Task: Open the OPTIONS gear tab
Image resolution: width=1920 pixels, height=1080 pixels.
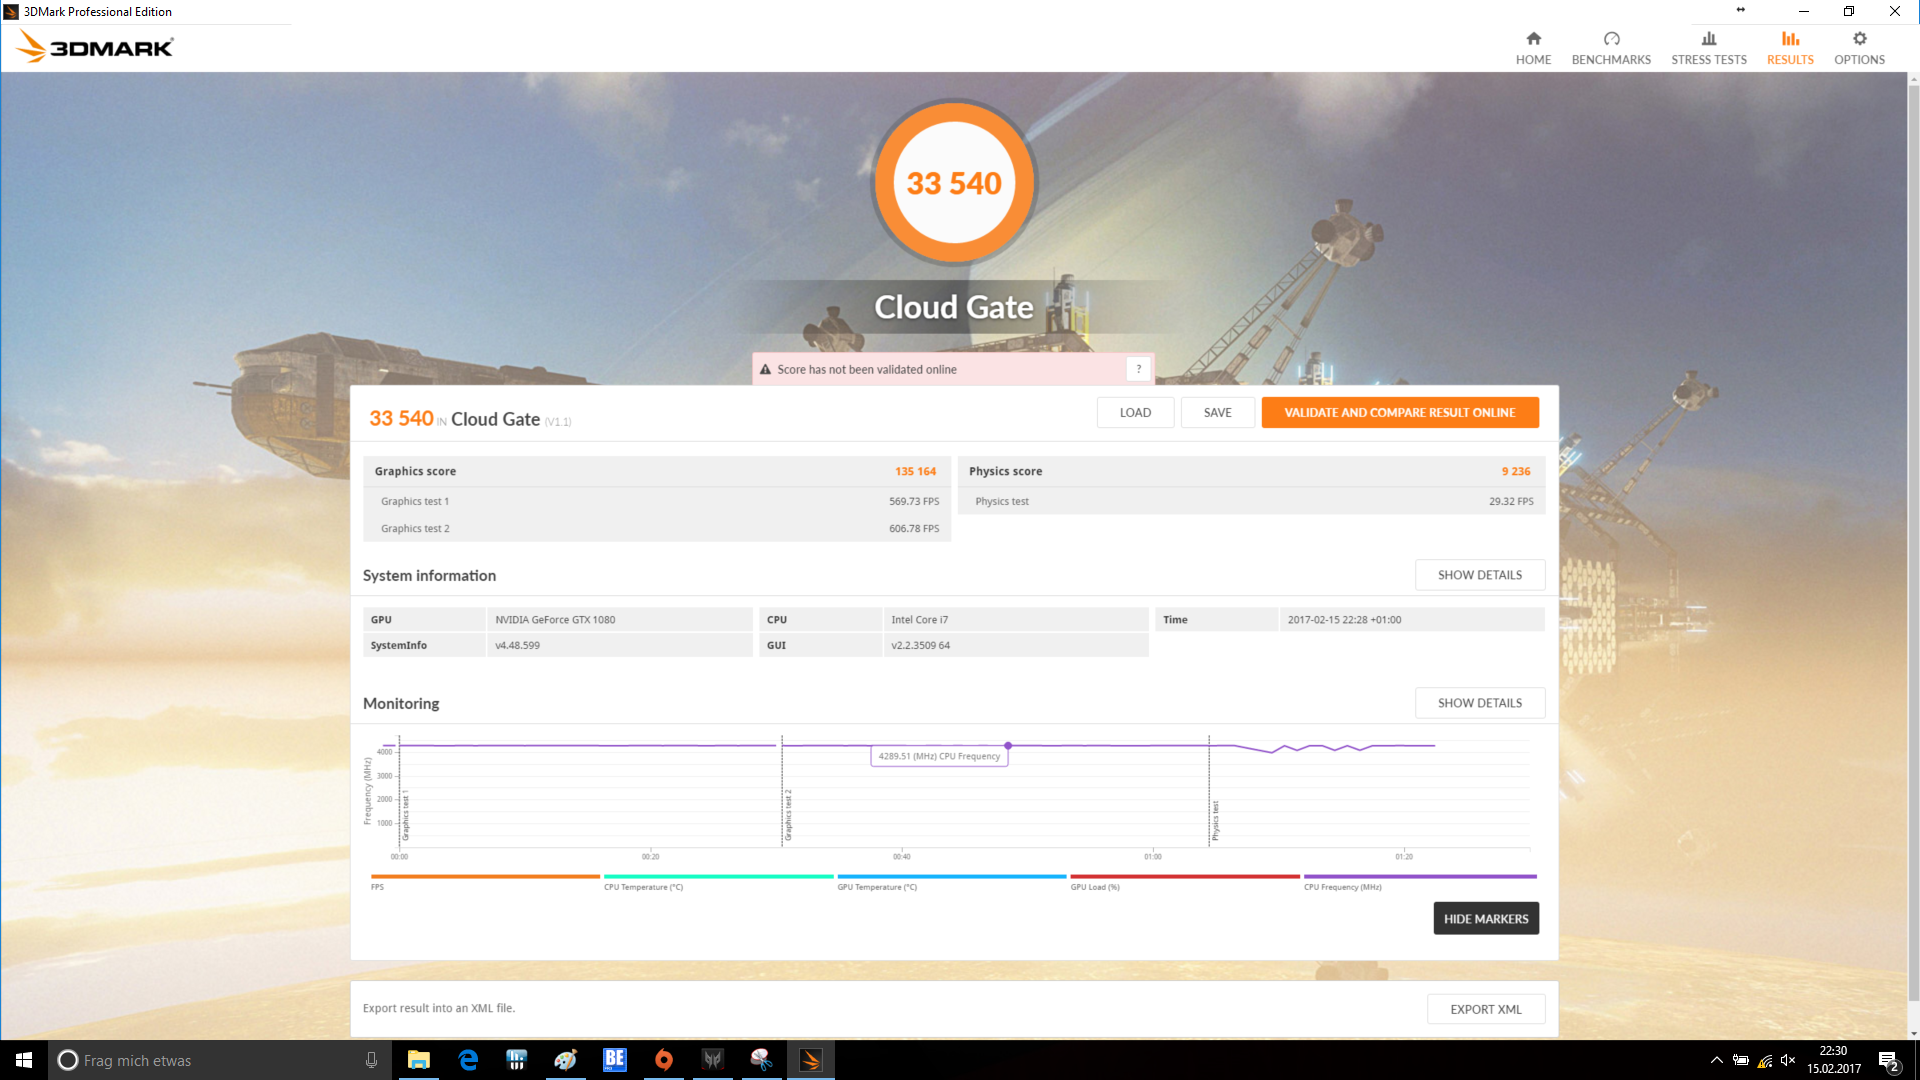Action: click(1859, 48)
